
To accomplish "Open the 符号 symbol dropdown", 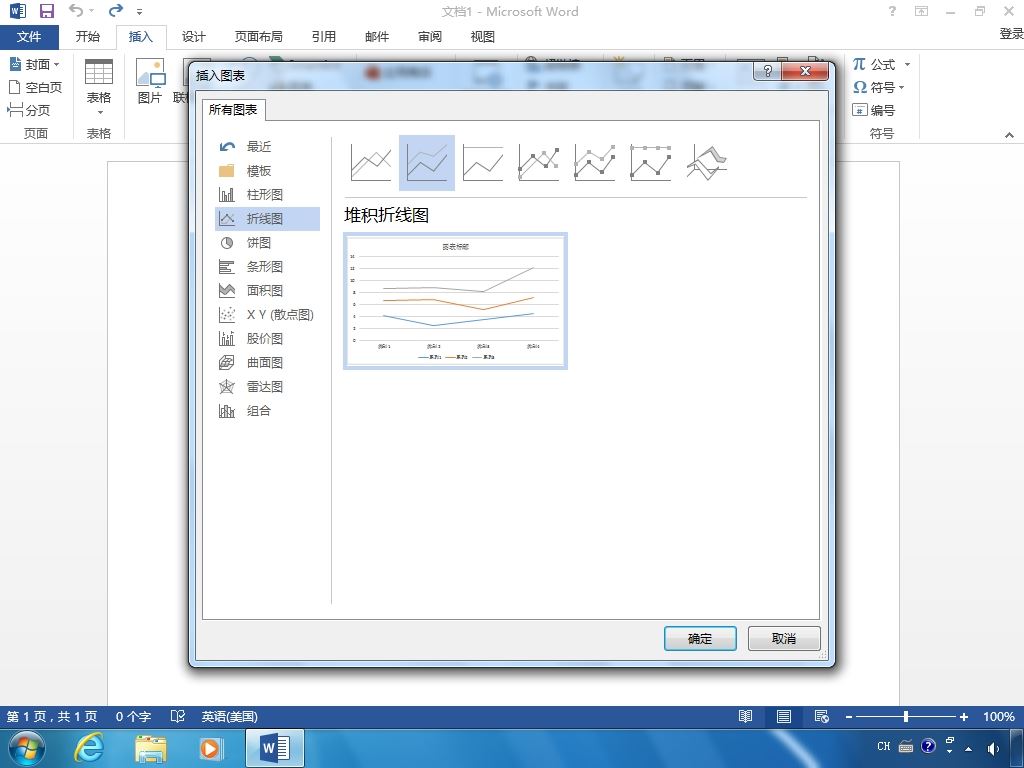I will [x=879, y=87].
